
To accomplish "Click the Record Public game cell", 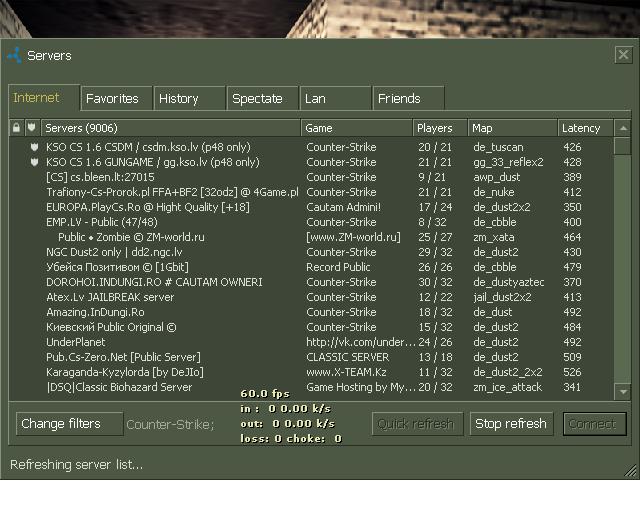I will tap(338, 267).
